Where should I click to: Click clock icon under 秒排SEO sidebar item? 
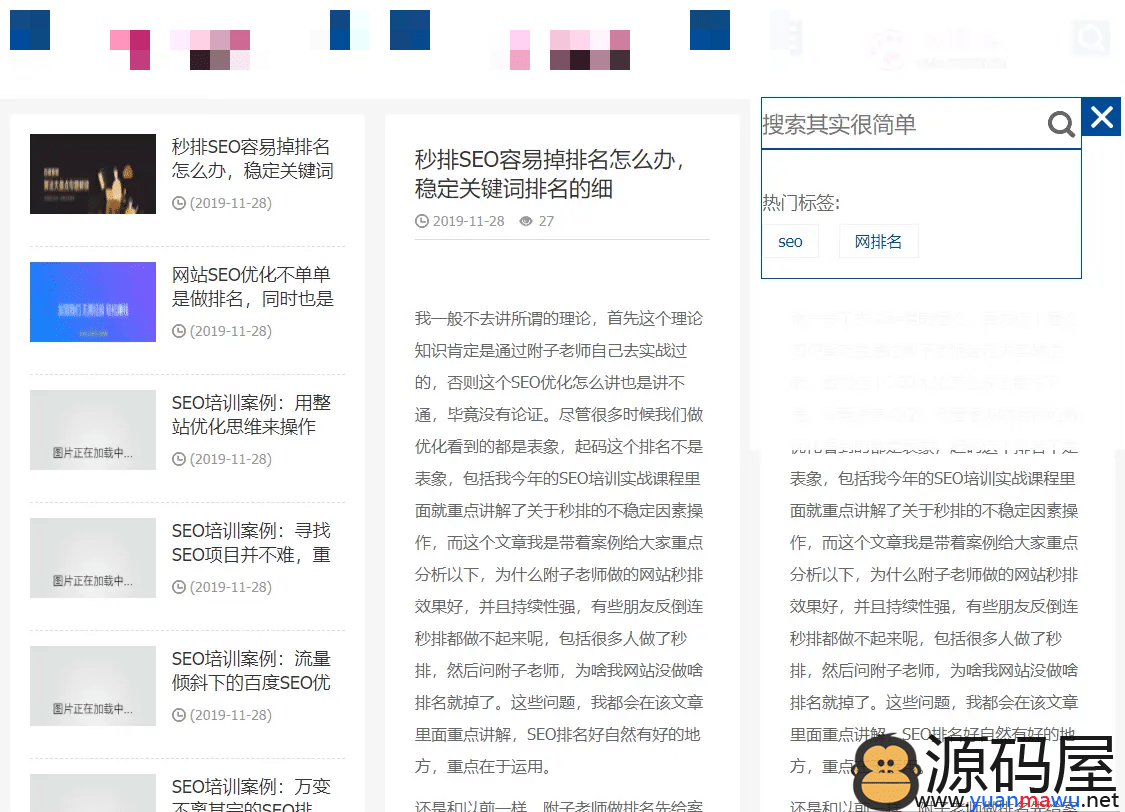point(179,203)
